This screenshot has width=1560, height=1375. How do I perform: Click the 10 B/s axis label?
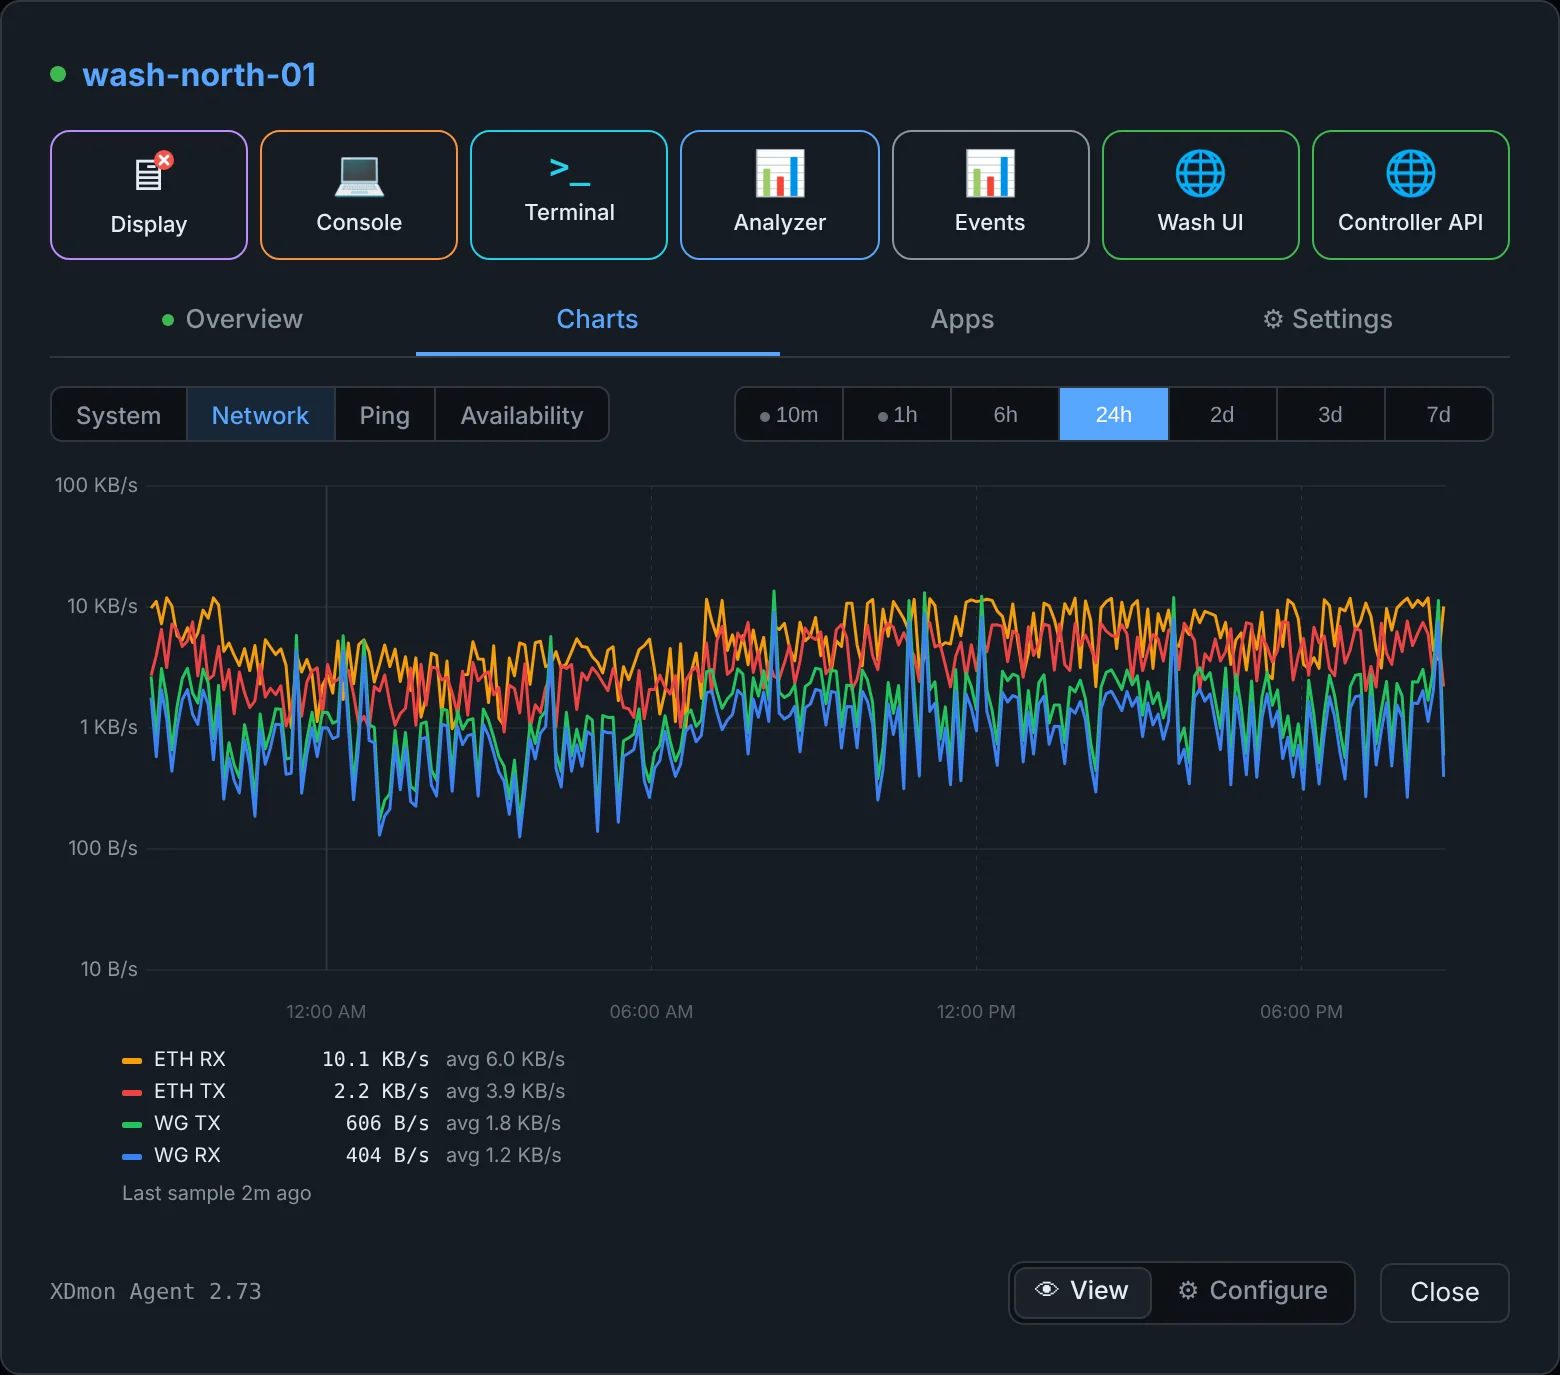(109, 969)
